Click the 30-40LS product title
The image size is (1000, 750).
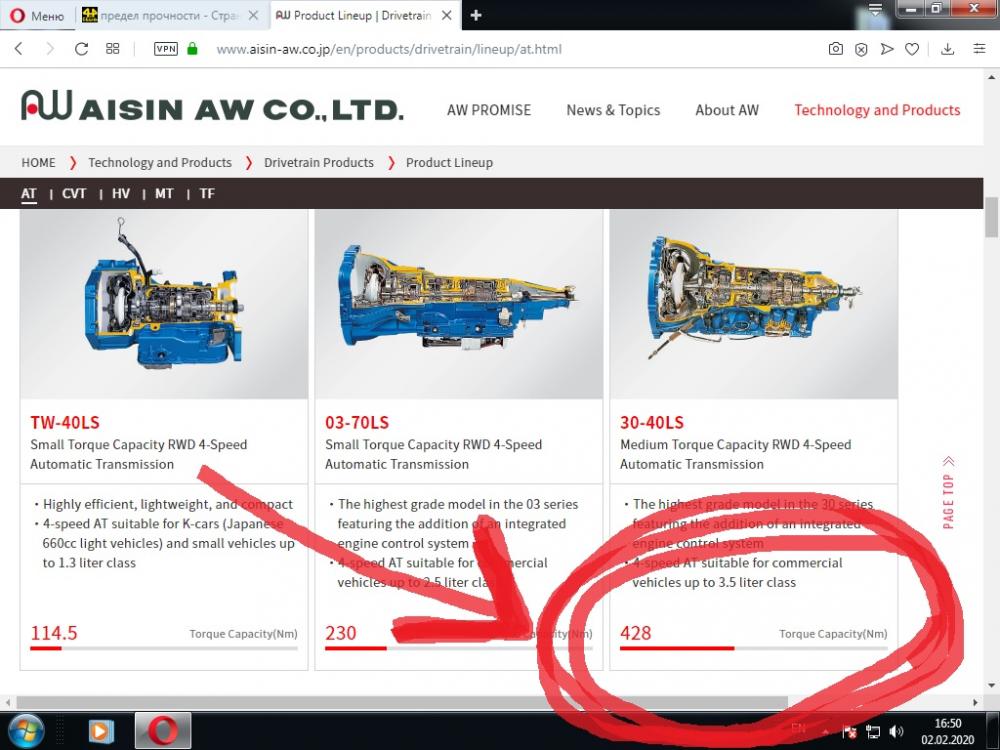pos(652,422)
